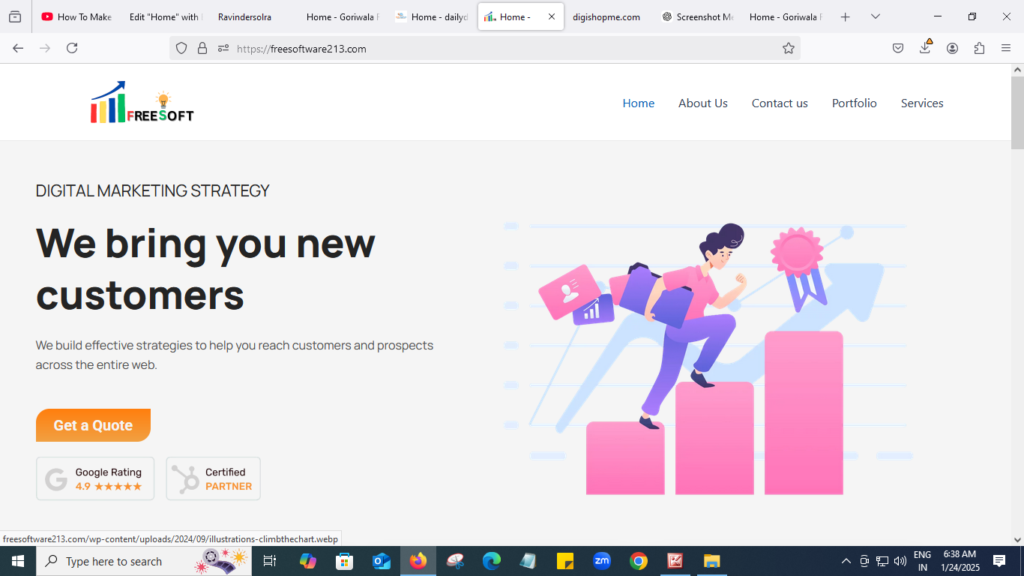Switch to the digishopme.com tab
The width and height of the screenshot is (1024, 576).
click(605, 17)
